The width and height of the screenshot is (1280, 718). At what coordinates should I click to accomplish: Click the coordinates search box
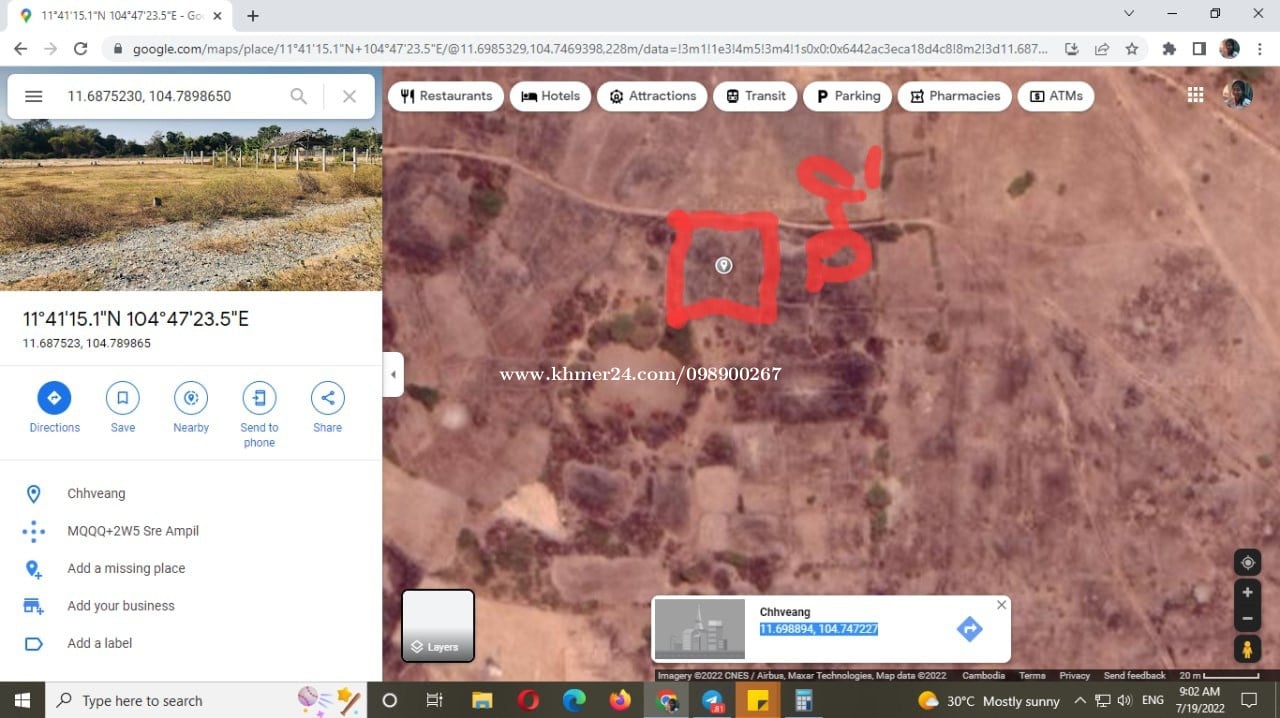click(x=170, y=96)
